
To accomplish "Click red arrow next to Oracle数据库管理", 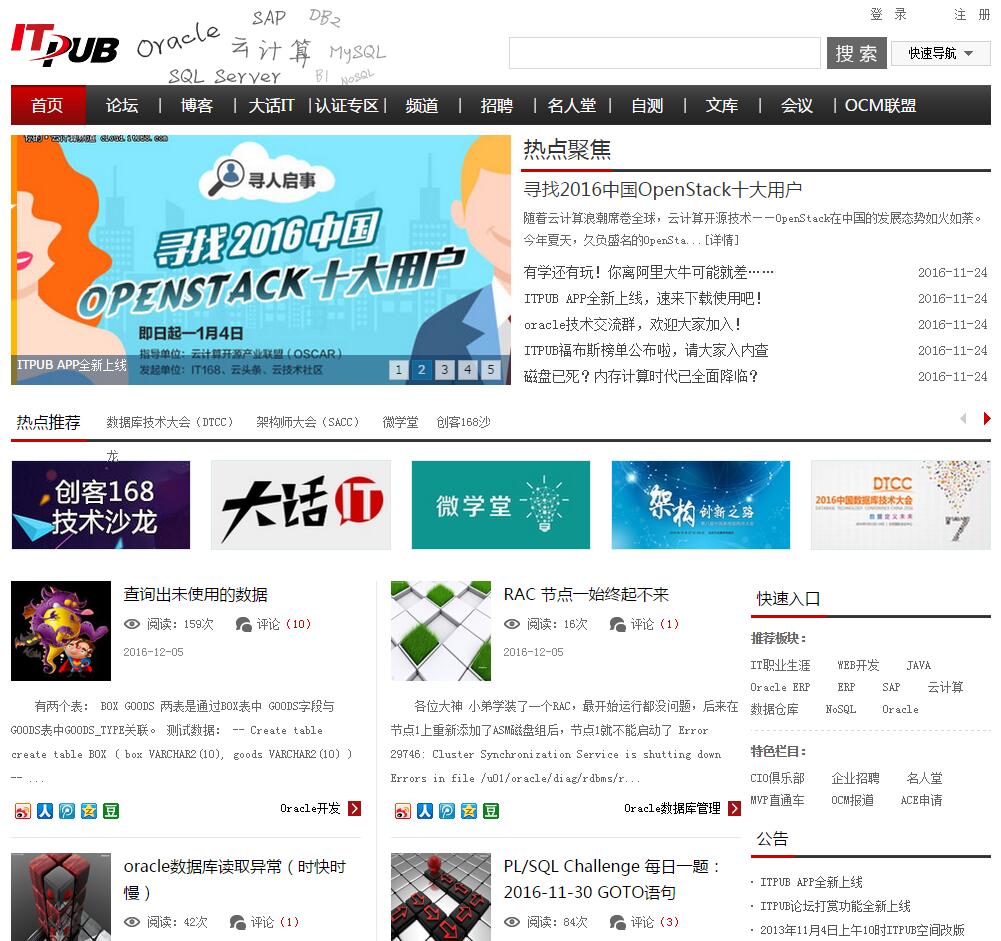I will (734, 808).
